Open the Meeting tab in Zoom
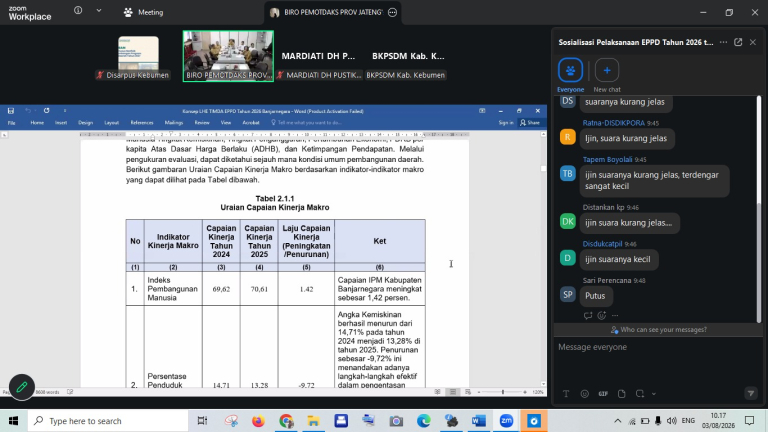Image resolution: width=768 pixels, height=432 pixels. [x=144, y=12]
